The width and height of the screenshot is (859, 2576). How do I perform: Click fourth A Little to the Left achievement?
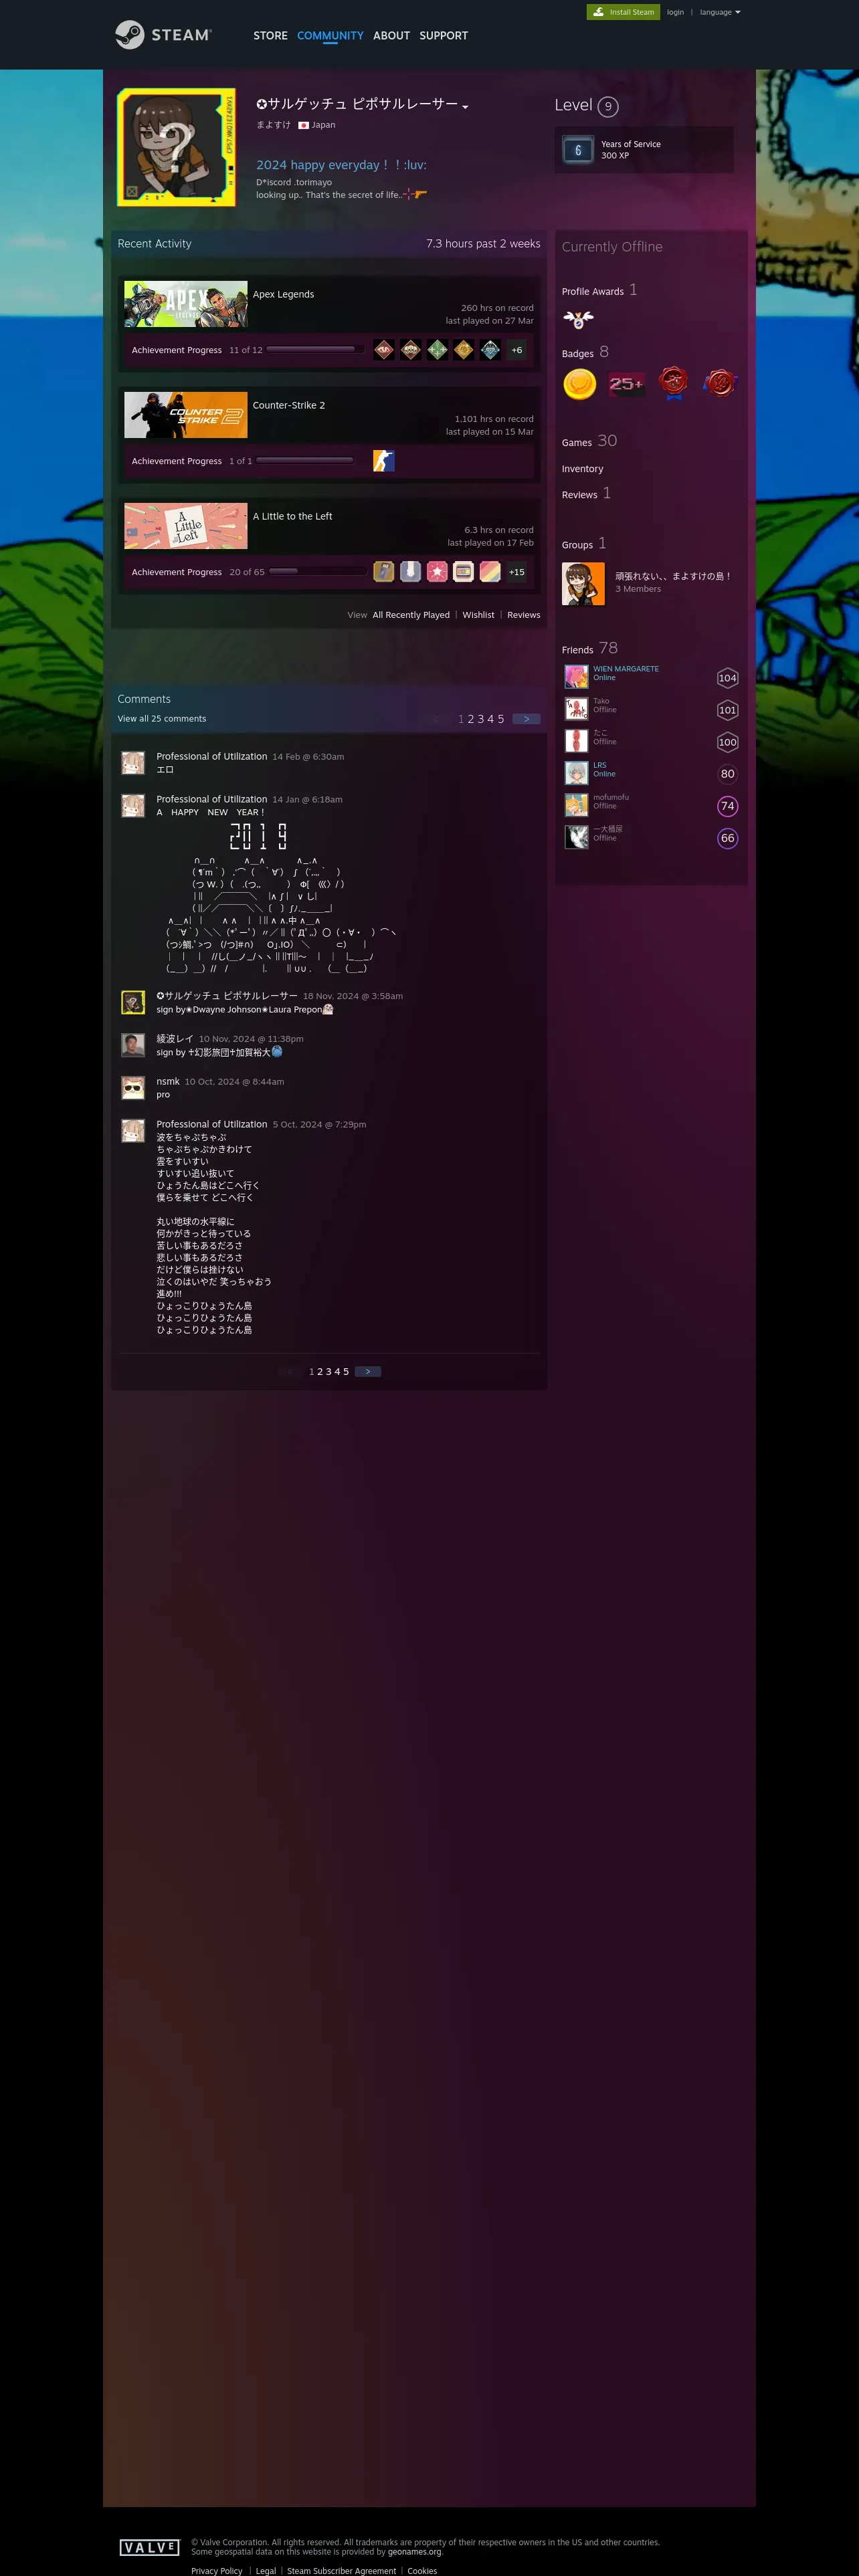tap(463, 572)
